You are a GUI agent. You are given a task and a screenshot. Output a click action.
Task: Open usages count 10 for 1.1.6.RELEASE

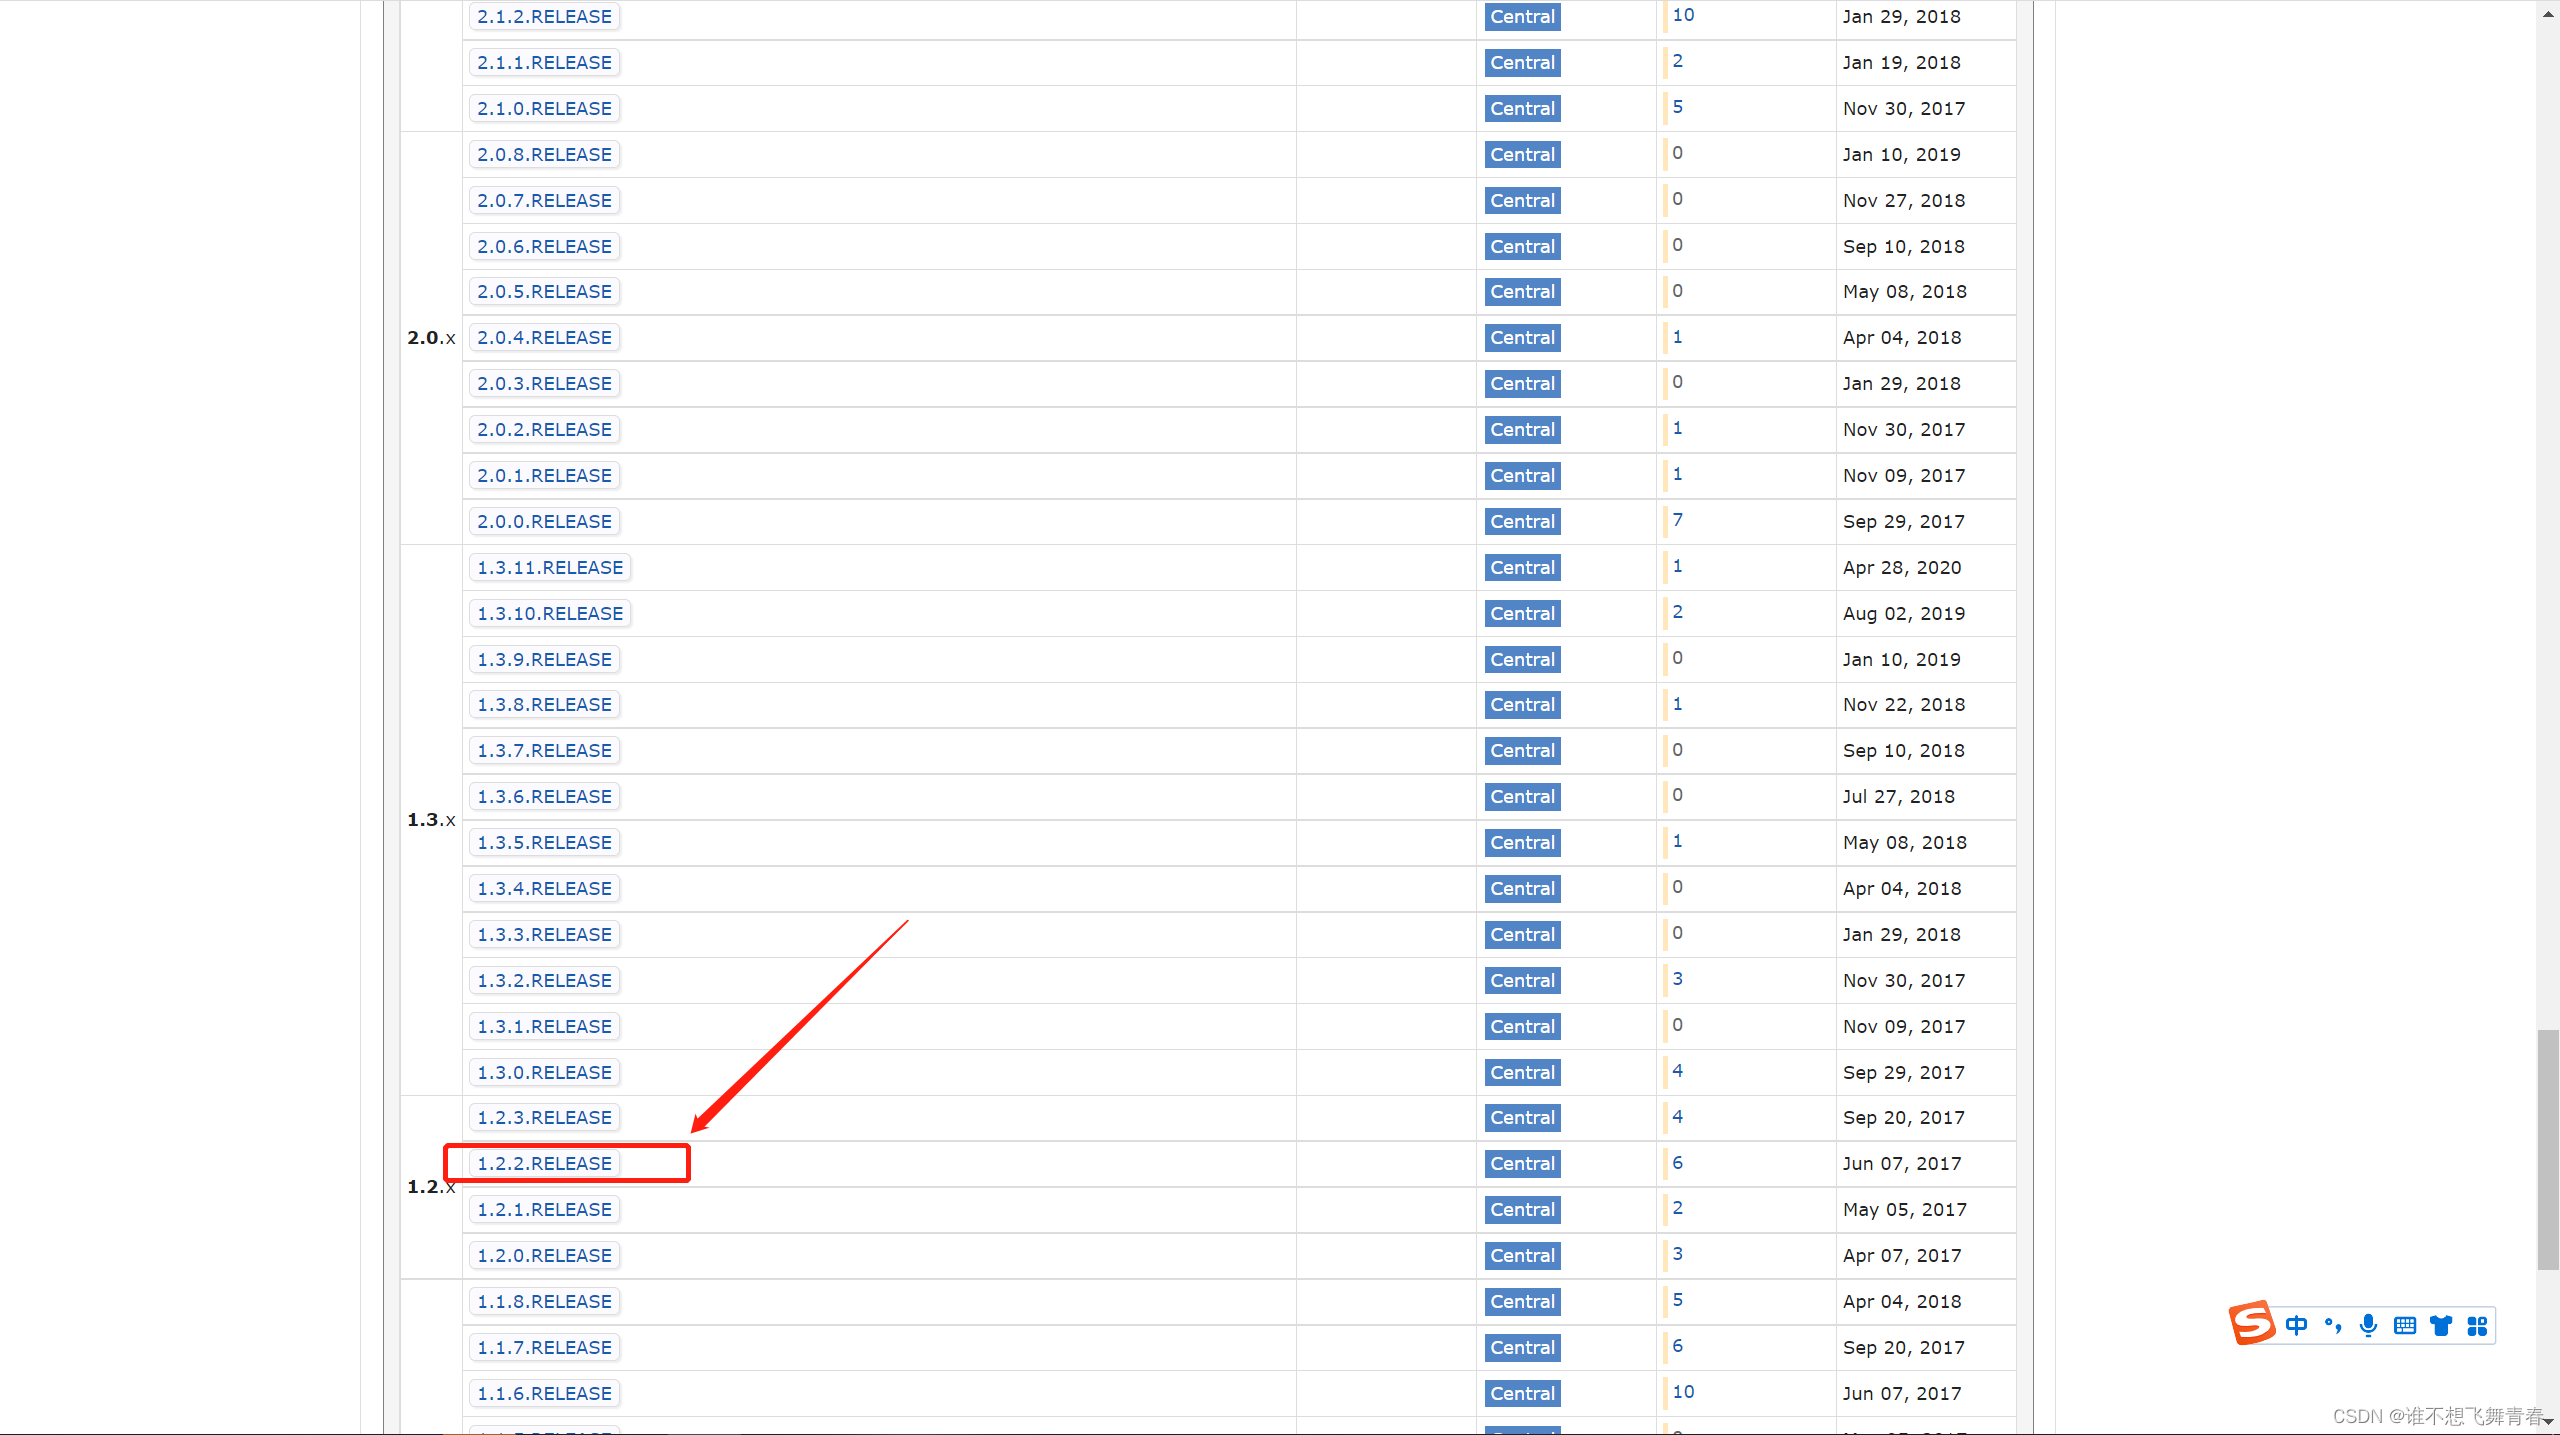pyautogui.click(x=1683, y=1392)
